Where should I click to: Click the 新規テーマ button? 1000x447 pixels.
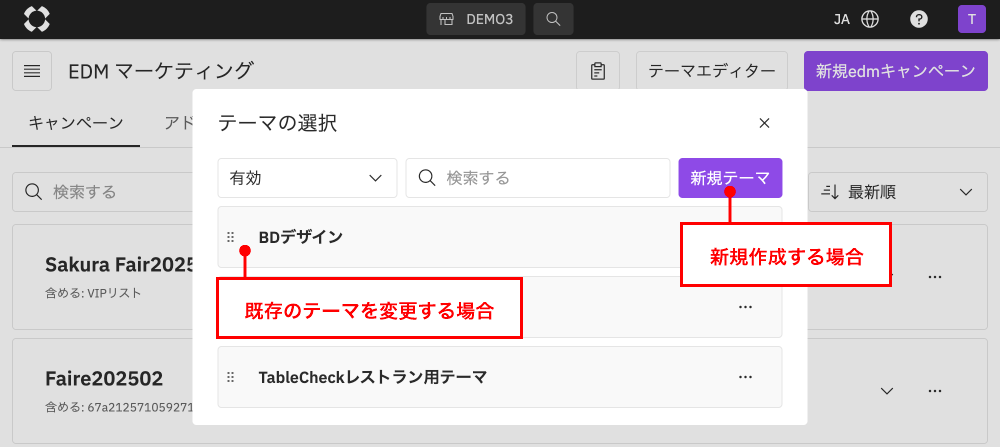(x=730, y=178)
